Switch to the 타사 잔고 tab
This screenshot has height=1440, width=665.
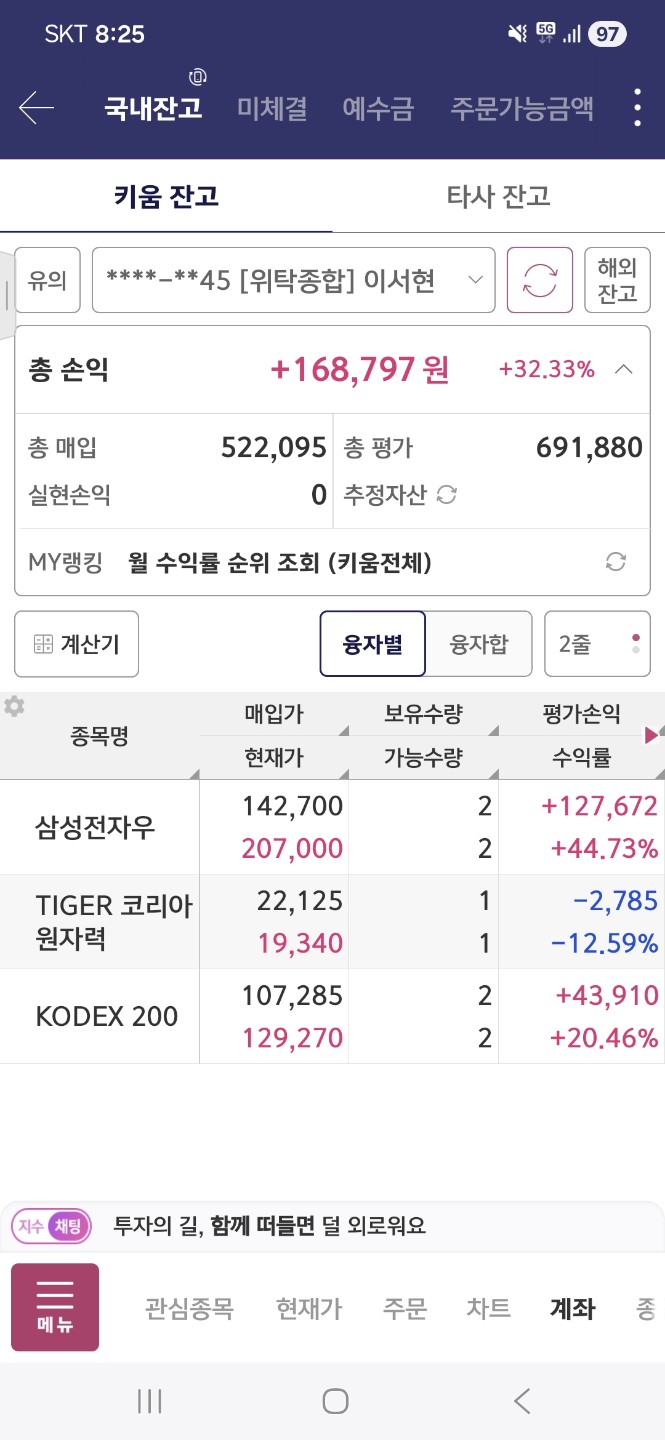(498, 196)
